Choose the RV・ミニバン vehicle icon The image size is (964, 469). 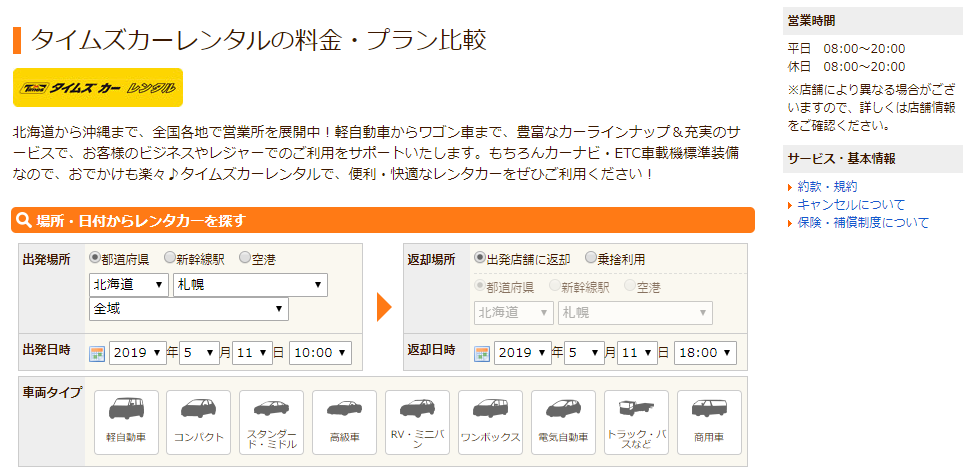(x=417, y=419)
